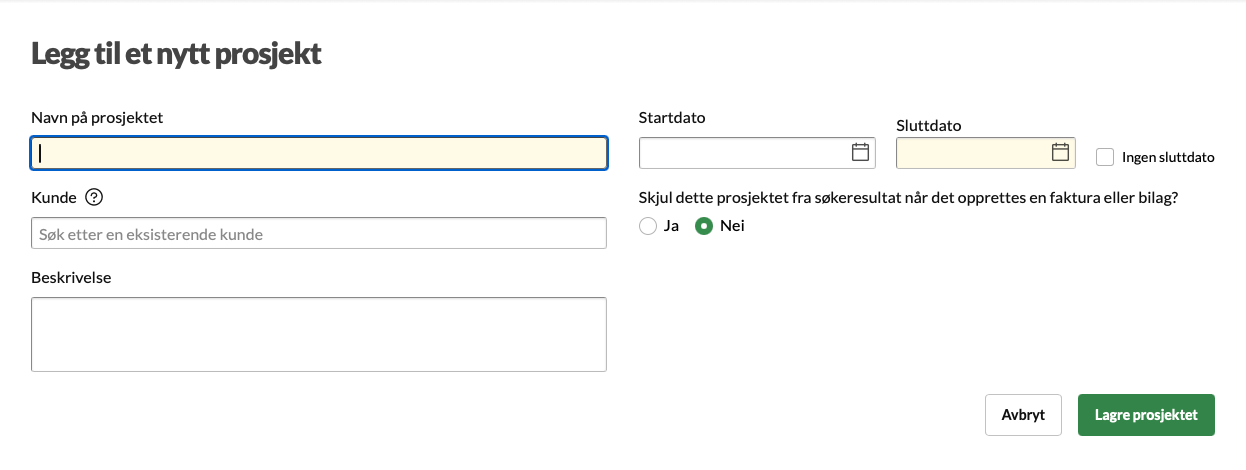1246x470 pixels.
Task: Select the Nei radio button
Action: 704,226
